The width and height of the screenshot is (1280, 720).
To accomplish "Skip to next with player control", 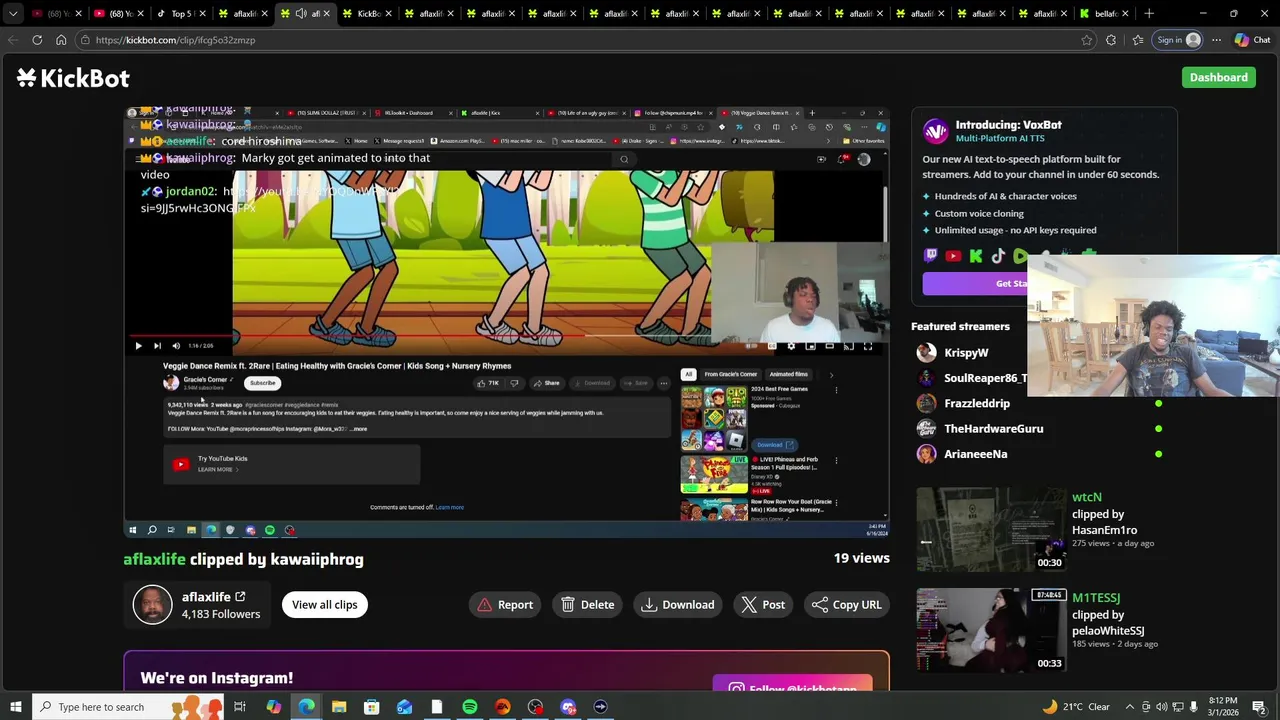I will tap(157, 346).
